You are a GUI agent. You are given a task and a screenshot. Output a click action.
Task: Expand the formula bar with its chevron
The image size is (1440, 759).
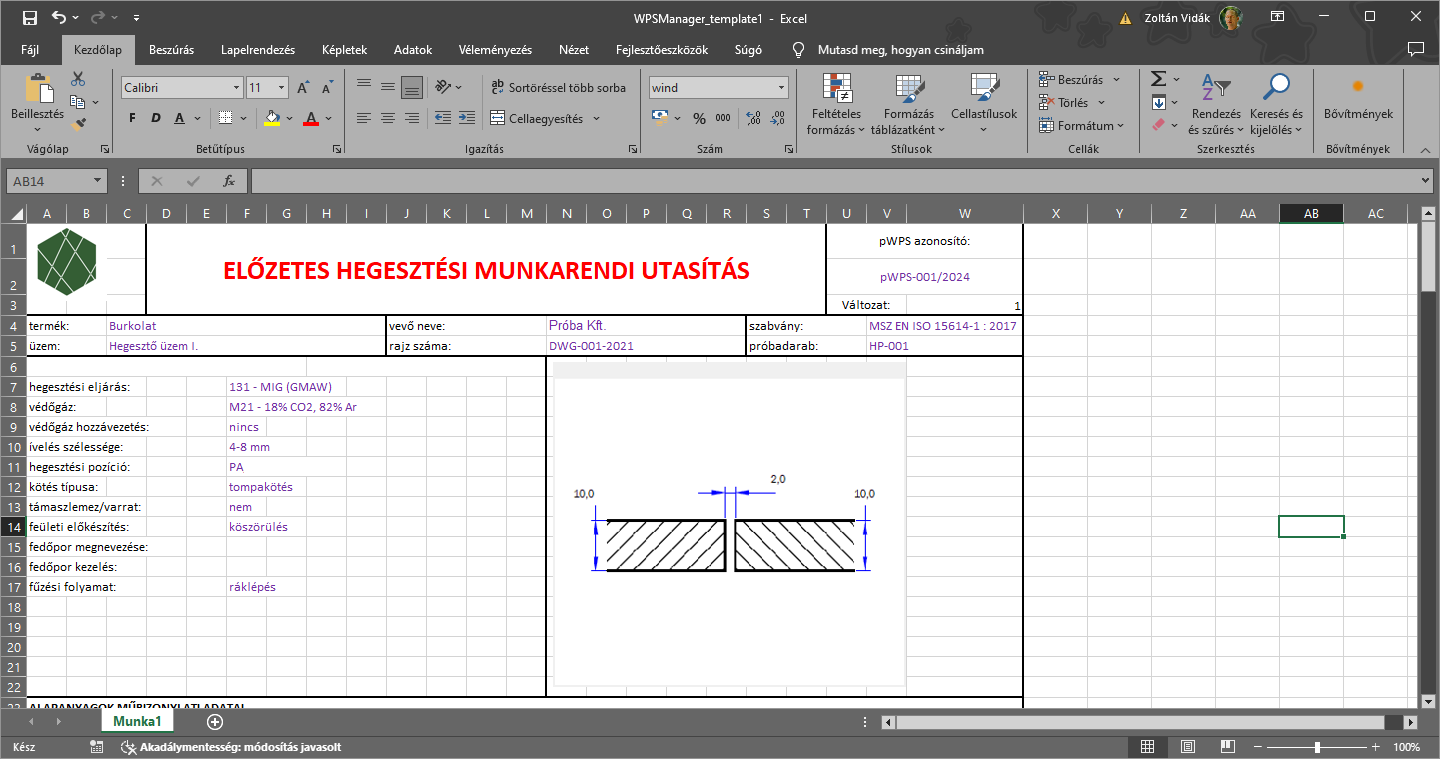point(1426,181)
